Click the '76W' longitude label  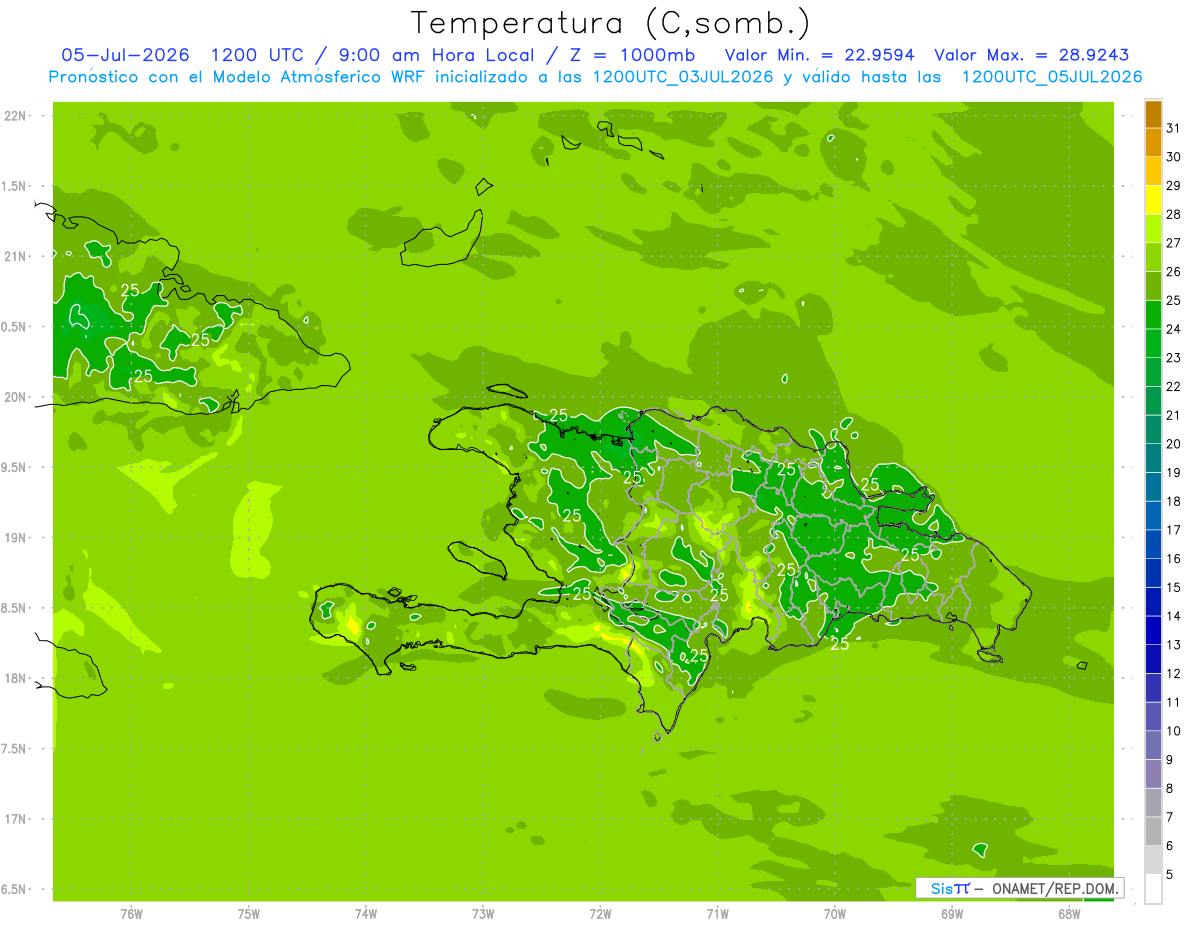pyautogui.click(x=131, y=913)
